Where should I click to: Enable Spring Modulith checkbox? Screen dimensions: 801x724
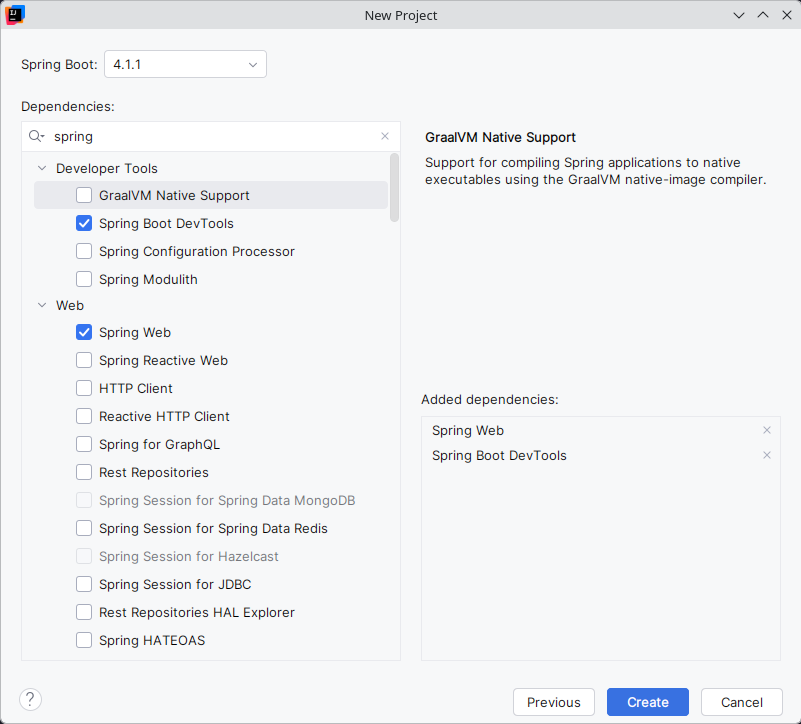click(84, 279)
